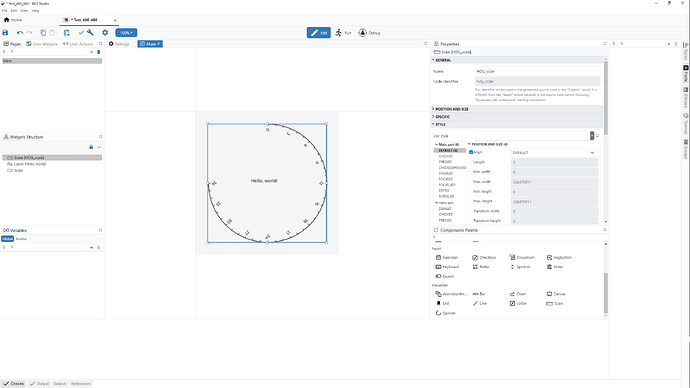Select the Spinner component in palette
The width and height of the screenshot is (690, 388).
tap(446, 313)
